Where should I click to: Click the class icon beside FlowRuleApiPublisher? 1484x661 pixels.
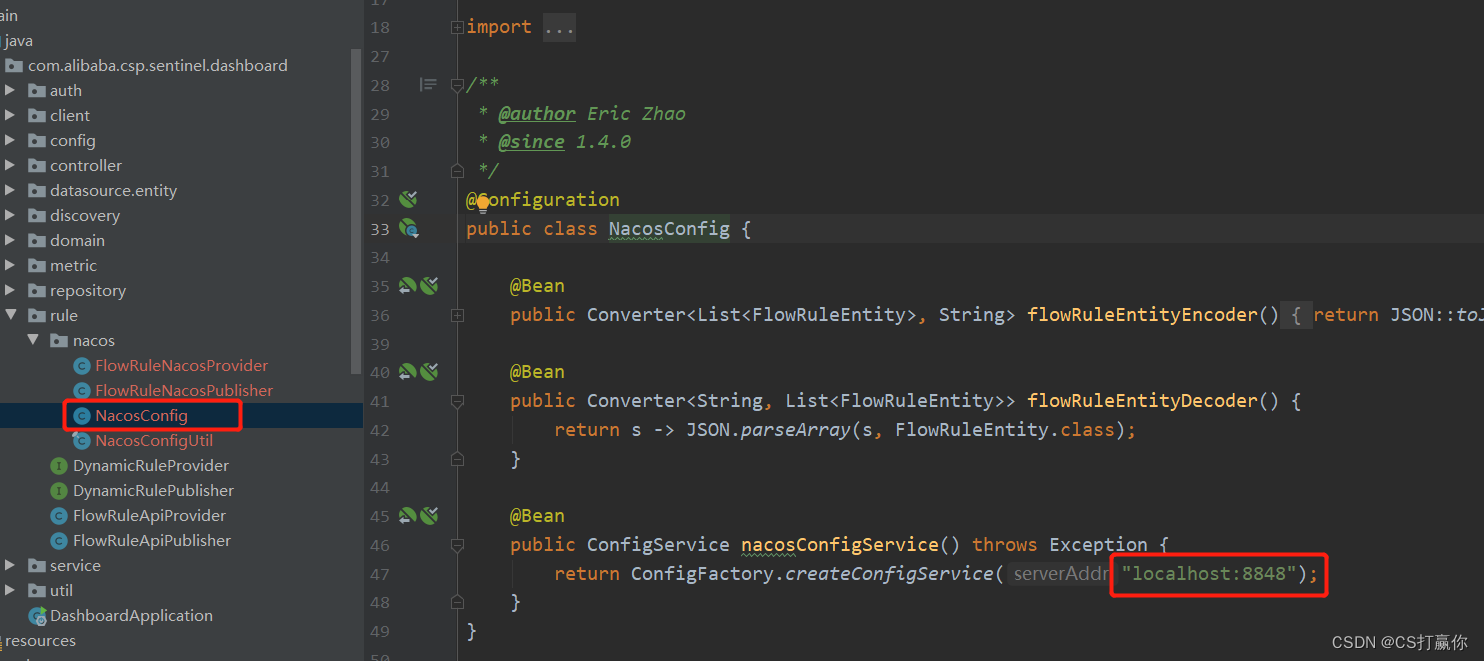click(x=59, y=540)
